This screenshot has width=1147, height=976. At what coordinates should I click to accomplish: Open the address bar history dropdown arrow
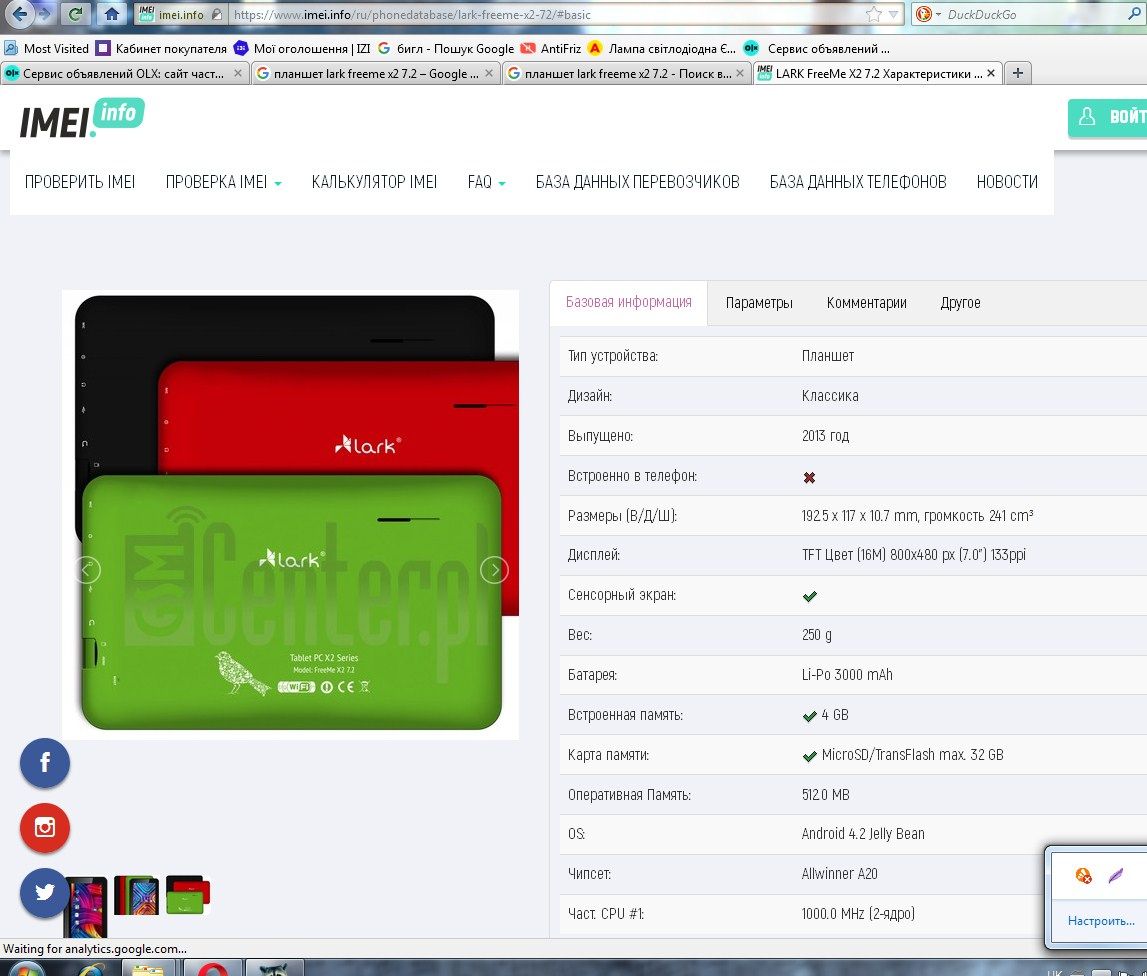click(893, 14)
